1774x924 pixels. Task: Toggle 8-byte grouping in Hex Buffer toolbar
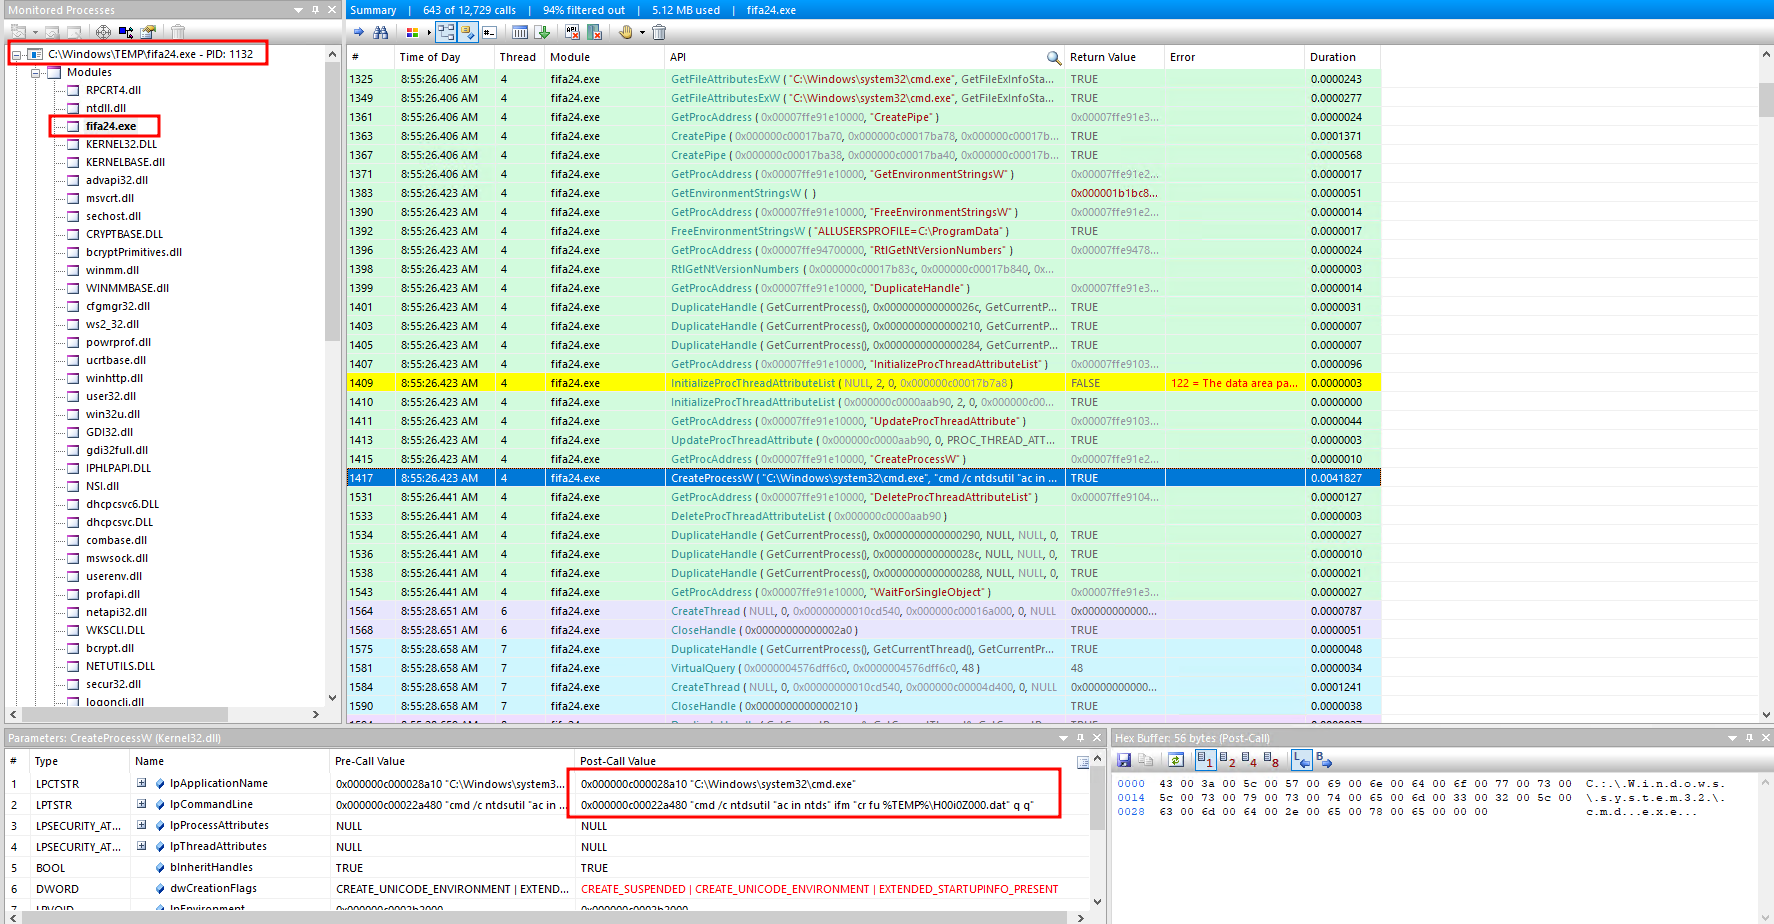1271,760
